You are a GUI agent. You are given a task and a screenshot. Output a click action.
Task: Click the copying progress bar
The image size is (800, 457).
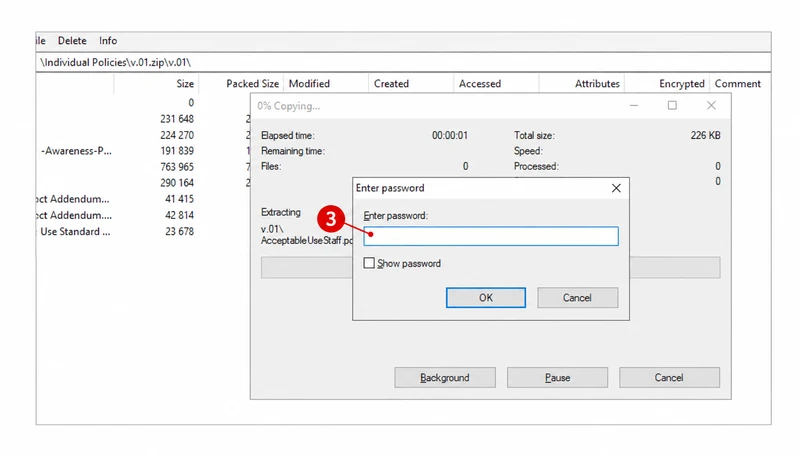point(490,267)
